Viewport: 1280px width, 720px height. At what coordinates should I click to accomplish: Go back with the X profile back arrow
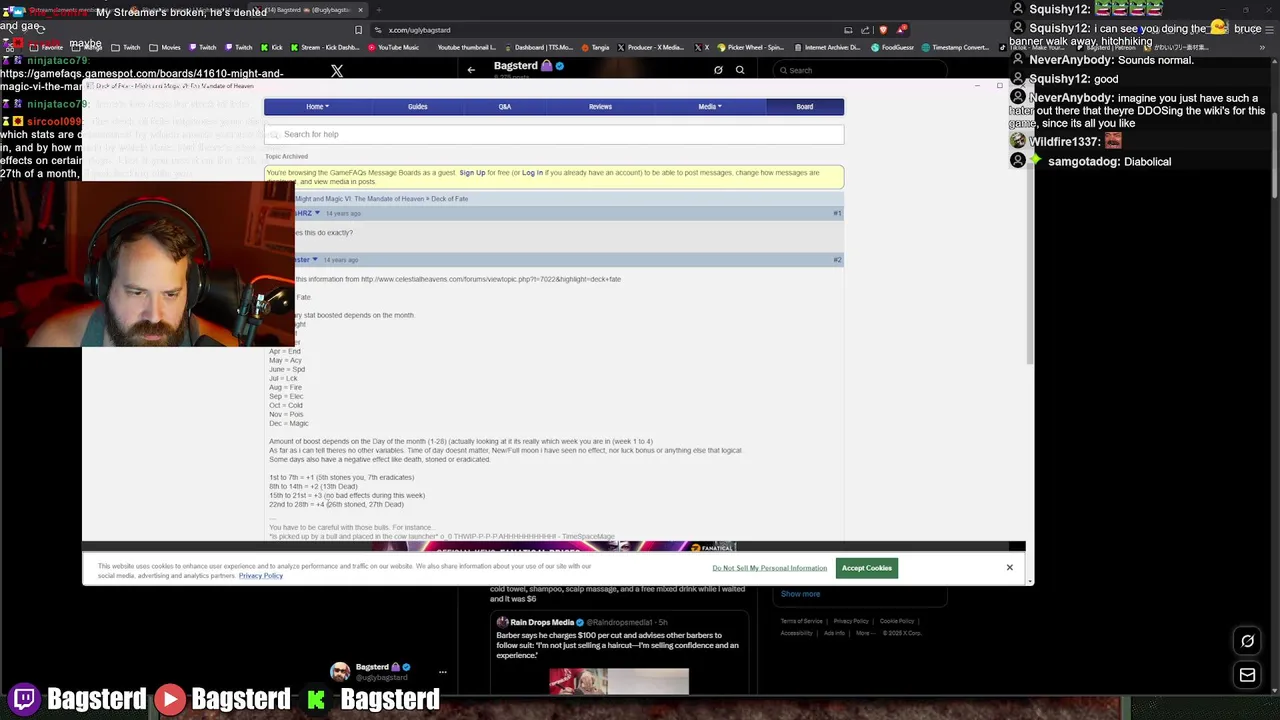pos(471,70)
